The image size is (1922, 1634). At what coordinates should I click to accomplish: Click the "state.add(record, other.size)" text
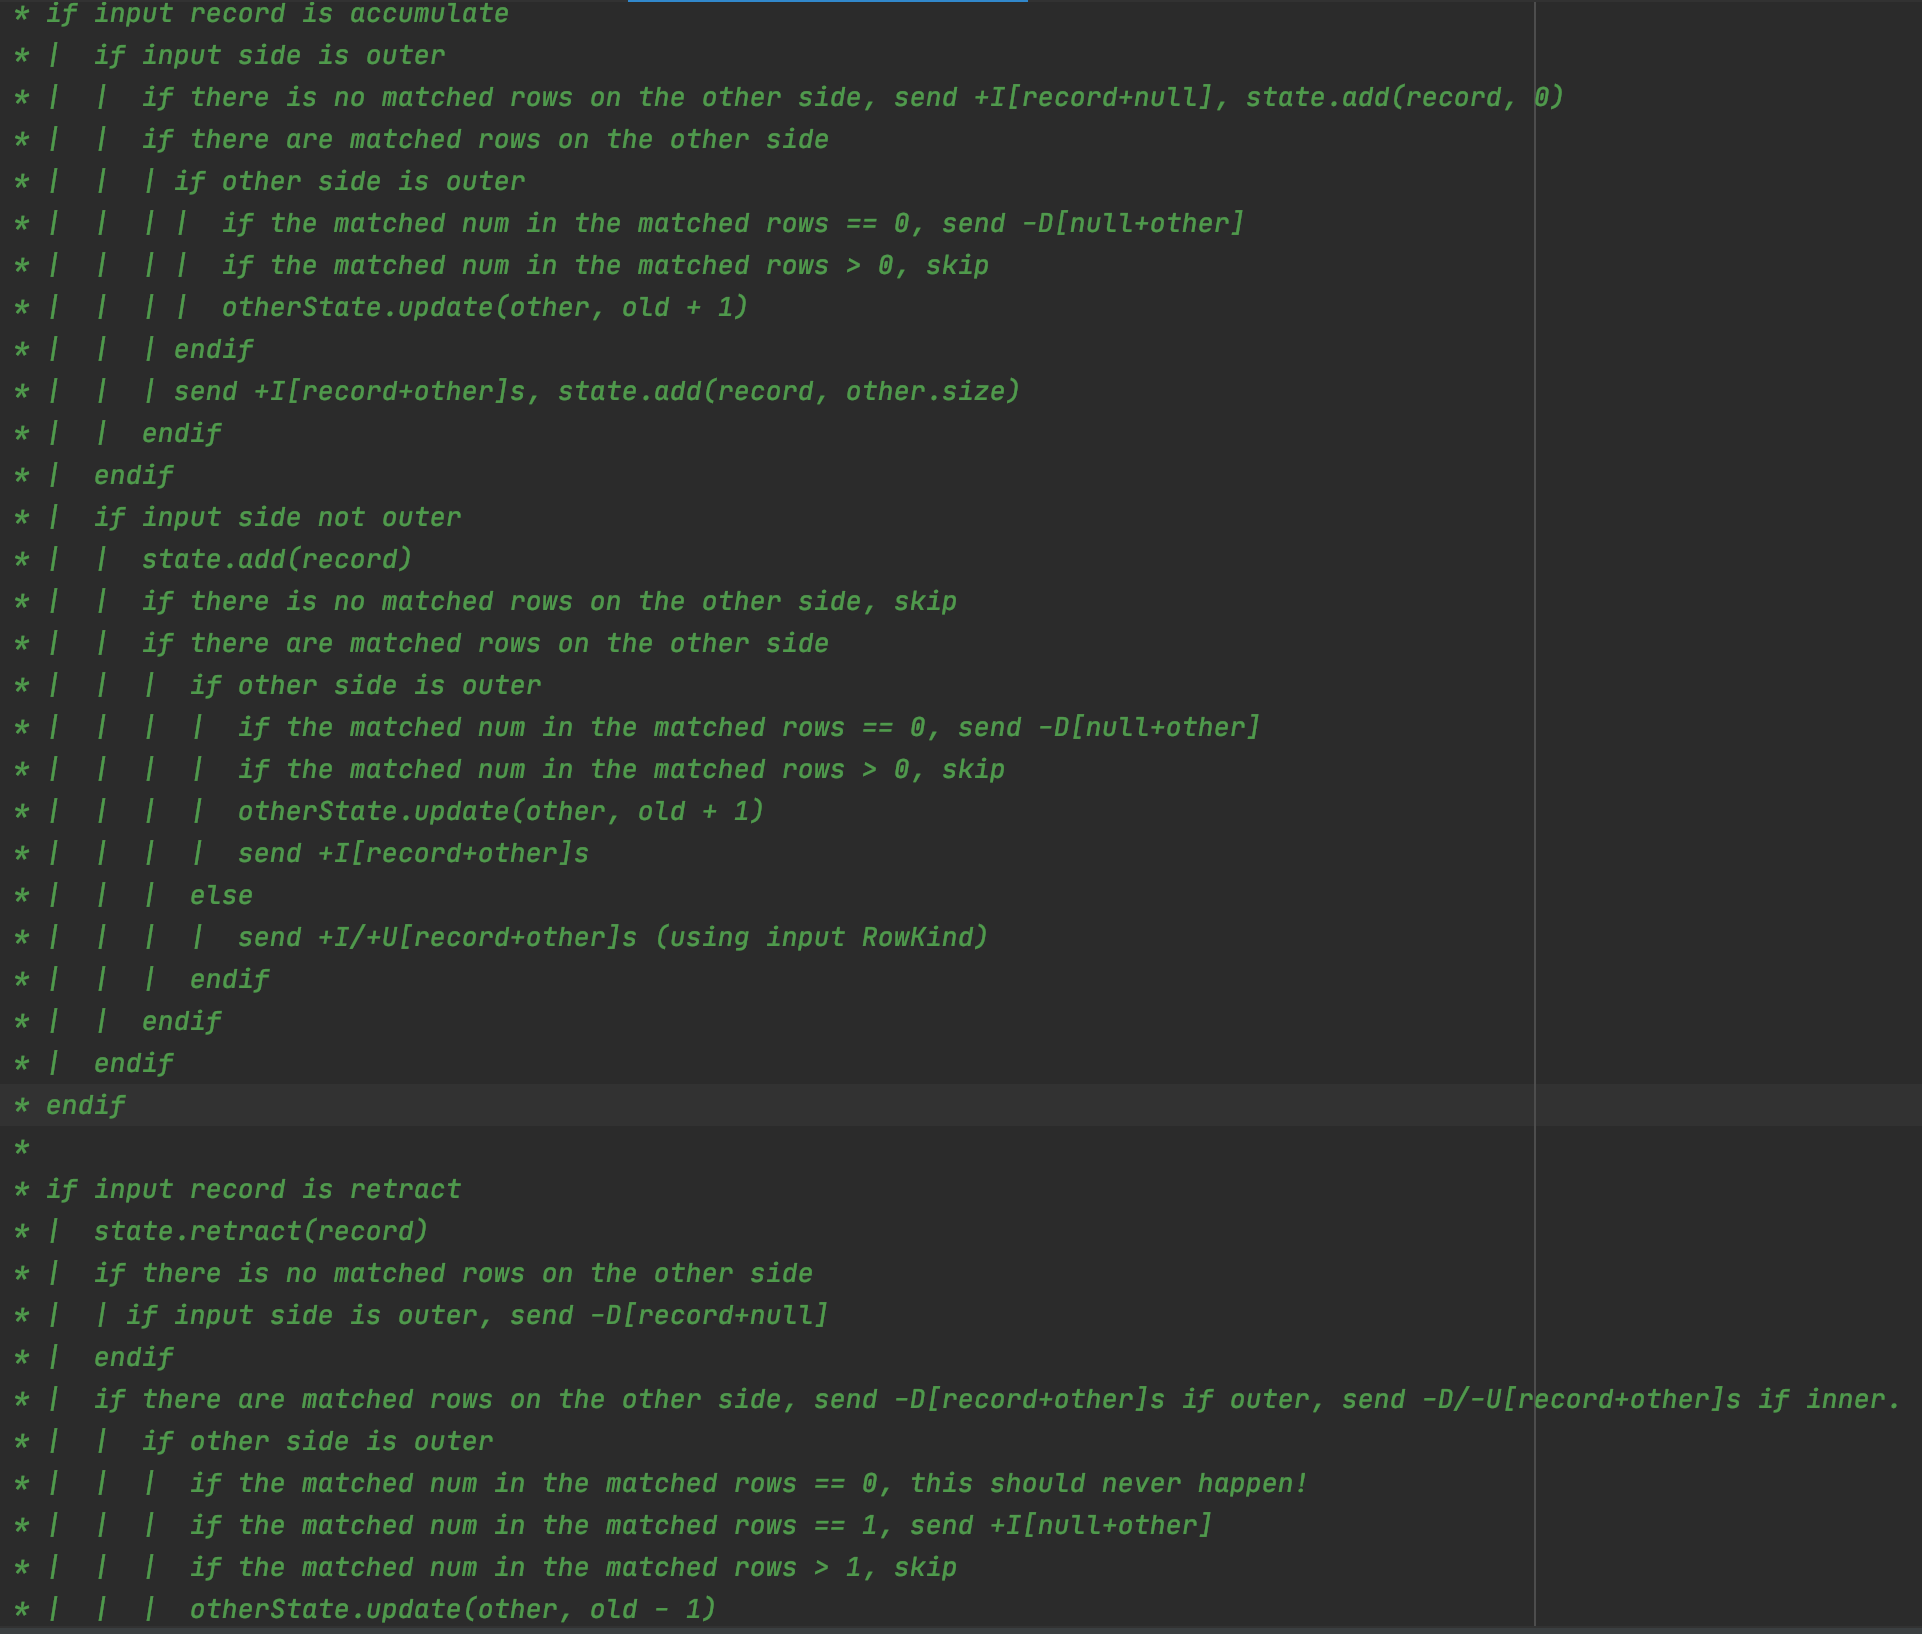click(788, 392)
